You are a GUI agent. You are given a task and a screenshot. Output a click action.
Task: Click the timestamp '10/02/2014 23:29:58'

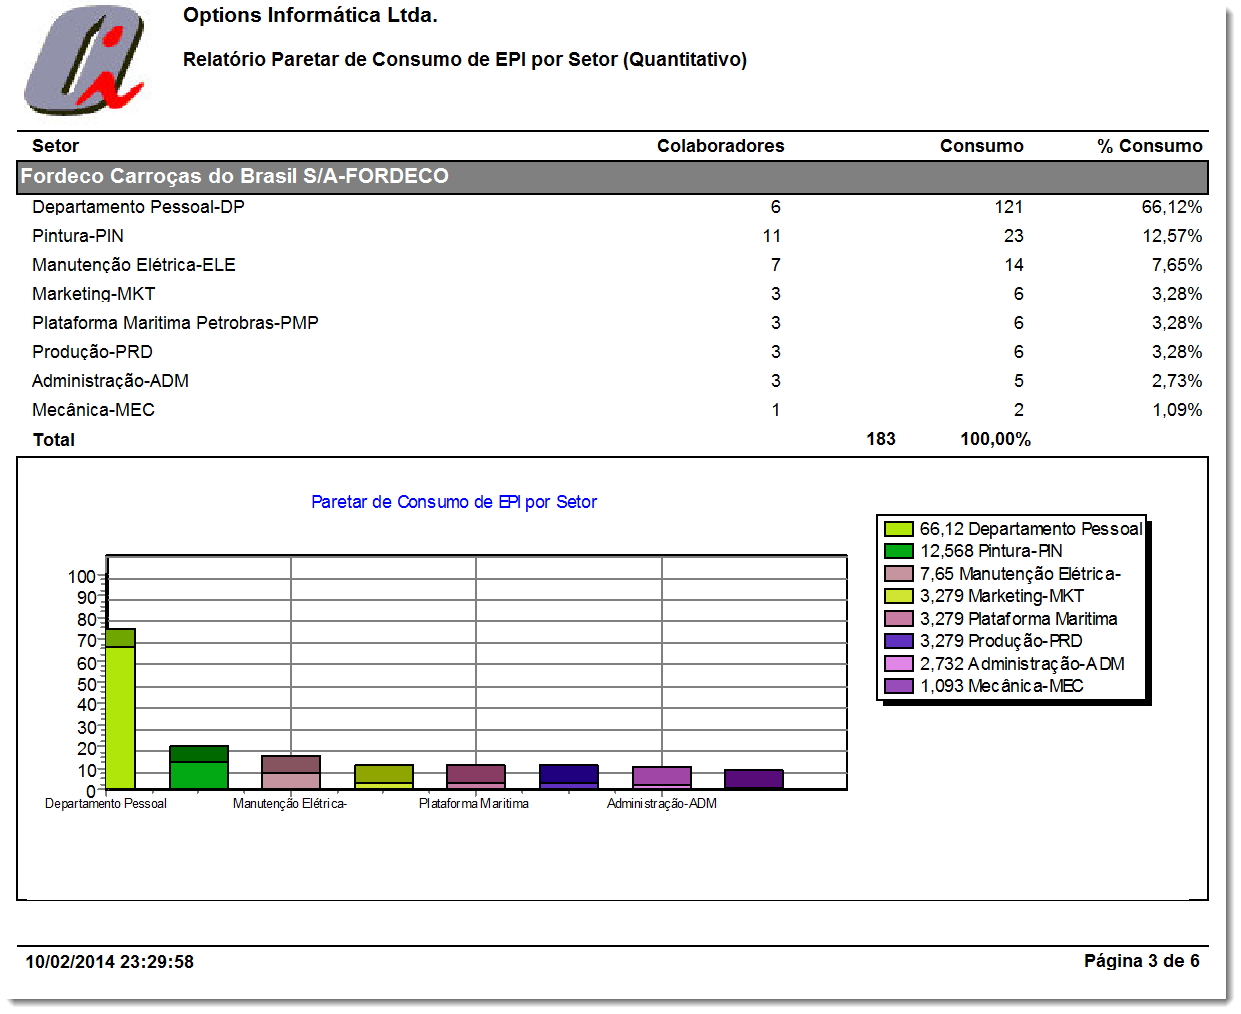click(110, 962)
